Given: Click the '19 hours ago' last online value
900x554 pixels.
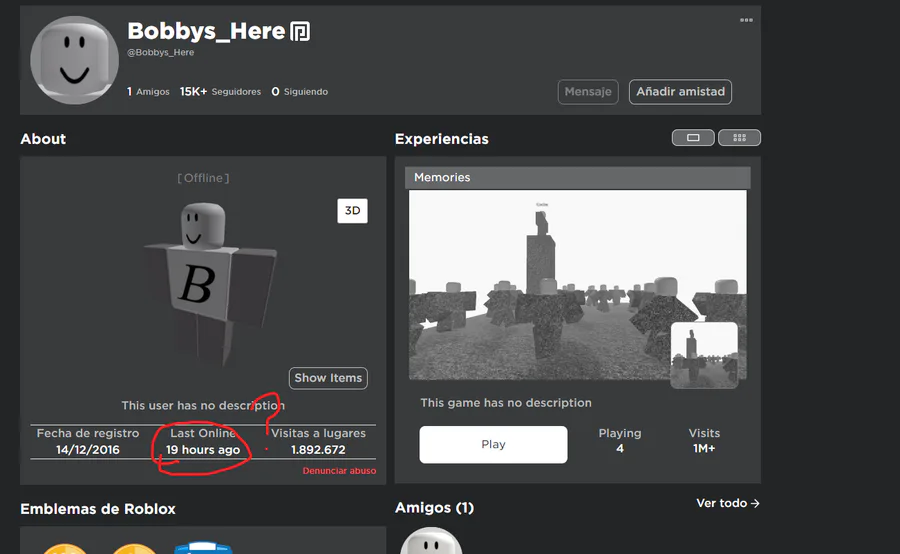Looking at the screenshot, I should 203,450.
